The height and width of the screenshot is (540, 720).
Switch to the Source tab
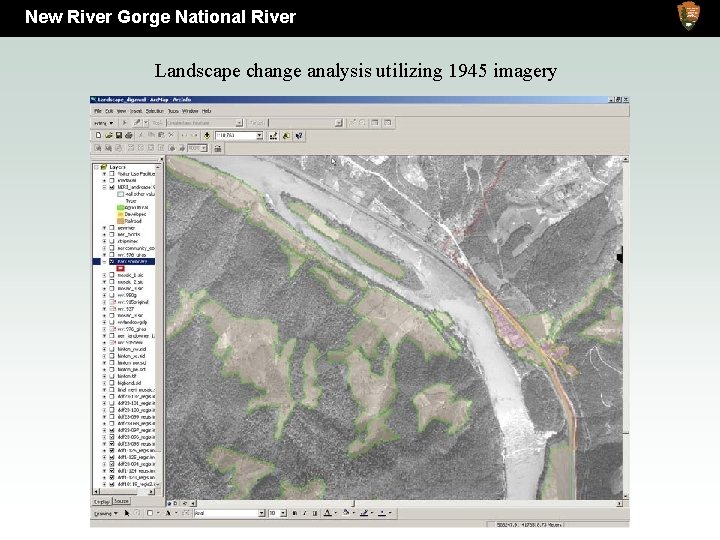(121, 501)
